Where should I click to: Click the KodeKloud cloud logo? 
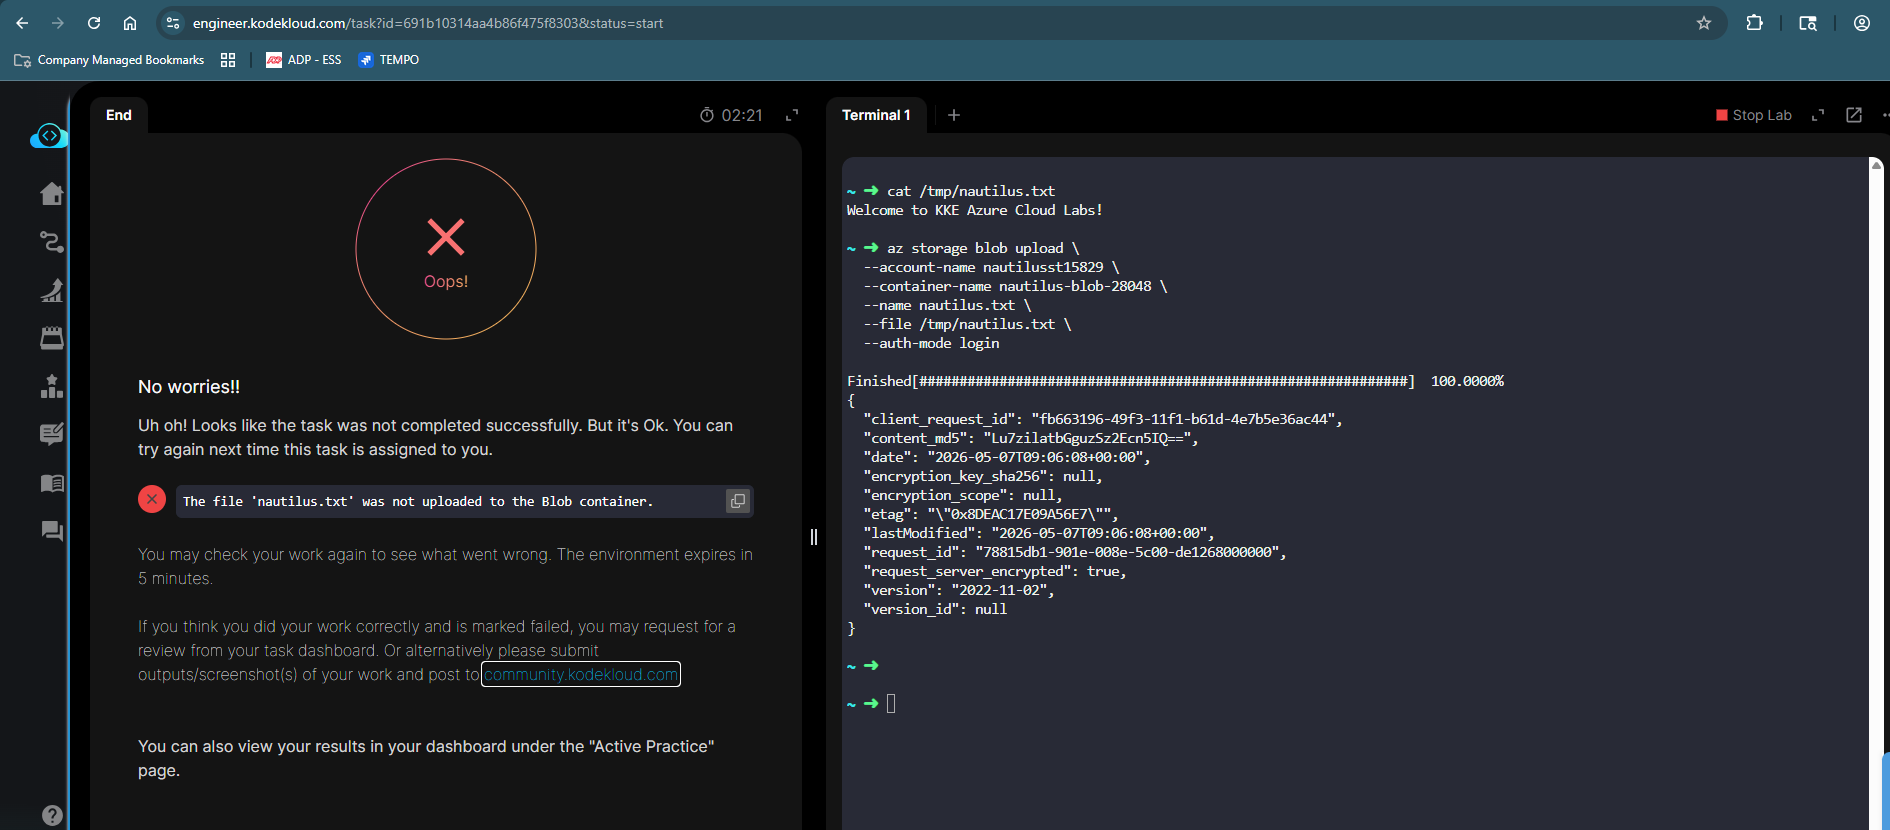click(x=49, y=136)
